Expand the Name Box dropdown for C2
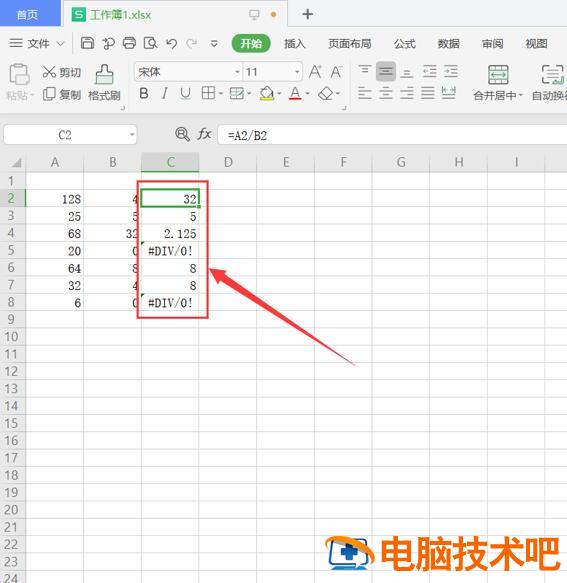Image resolution: width=567 pixels, height=583 pixels. (x=132, y=135)
